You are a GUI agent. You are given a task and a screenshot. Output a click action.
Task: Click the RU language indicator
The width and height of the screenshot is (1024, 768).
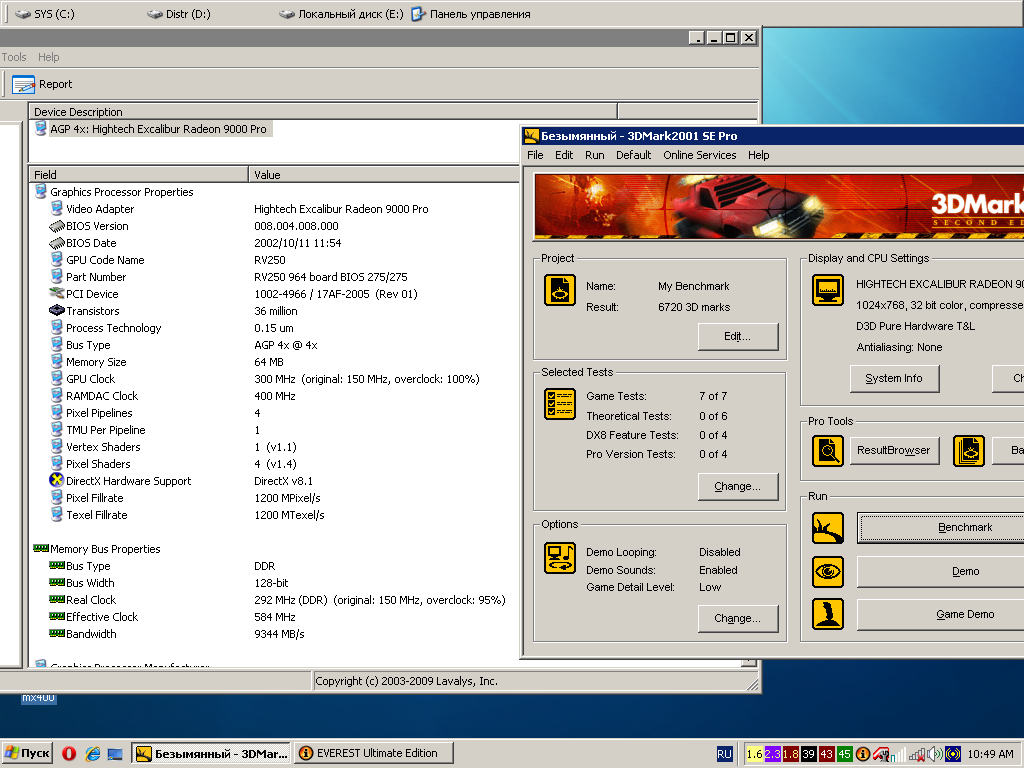click(x=724, y=754)
